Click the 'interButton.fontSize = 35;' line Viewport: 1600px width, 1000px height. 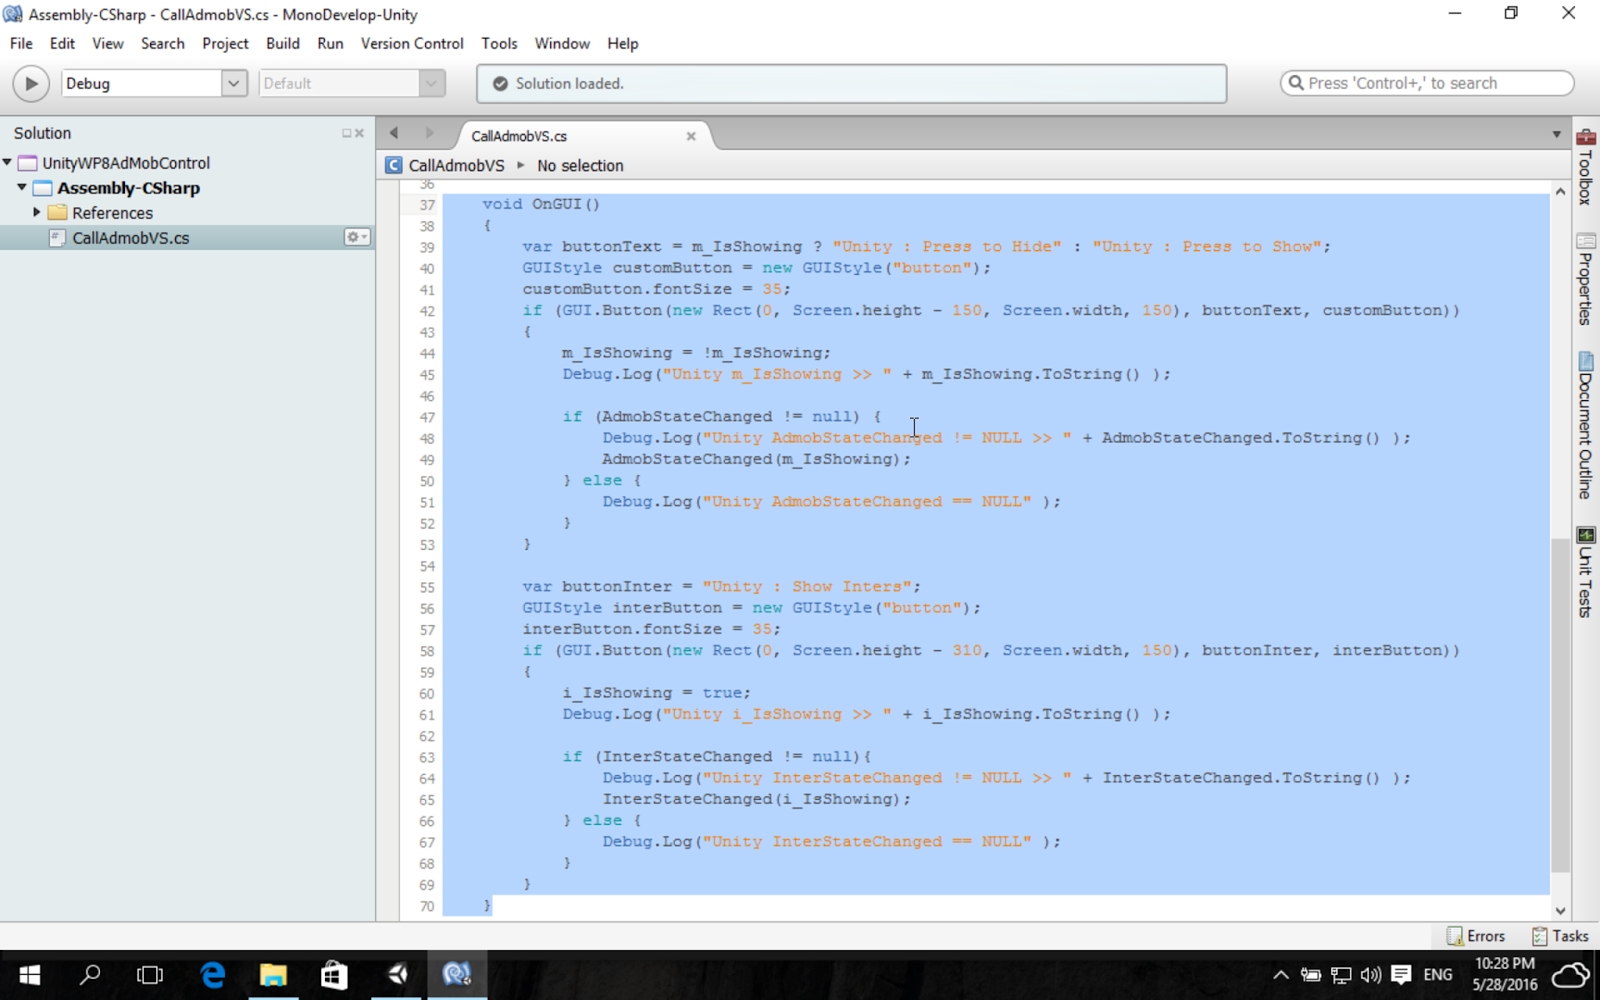[651, 629]
